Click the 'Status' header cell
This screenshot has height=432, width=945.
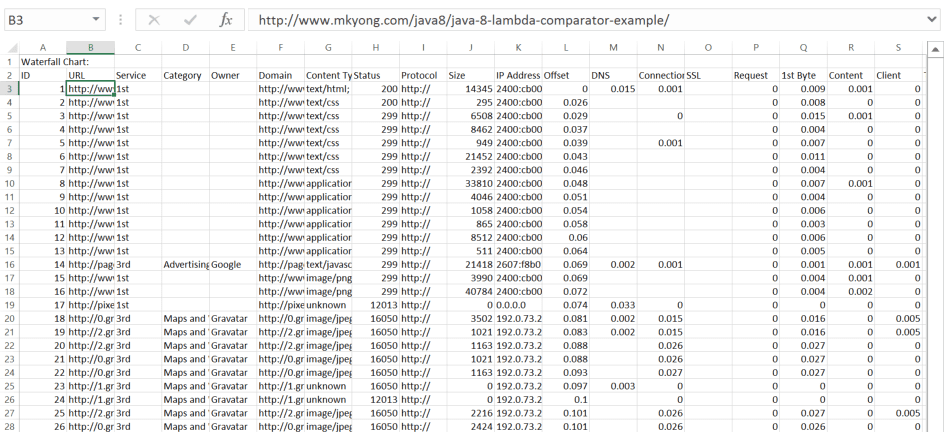(x=376, y=75)
